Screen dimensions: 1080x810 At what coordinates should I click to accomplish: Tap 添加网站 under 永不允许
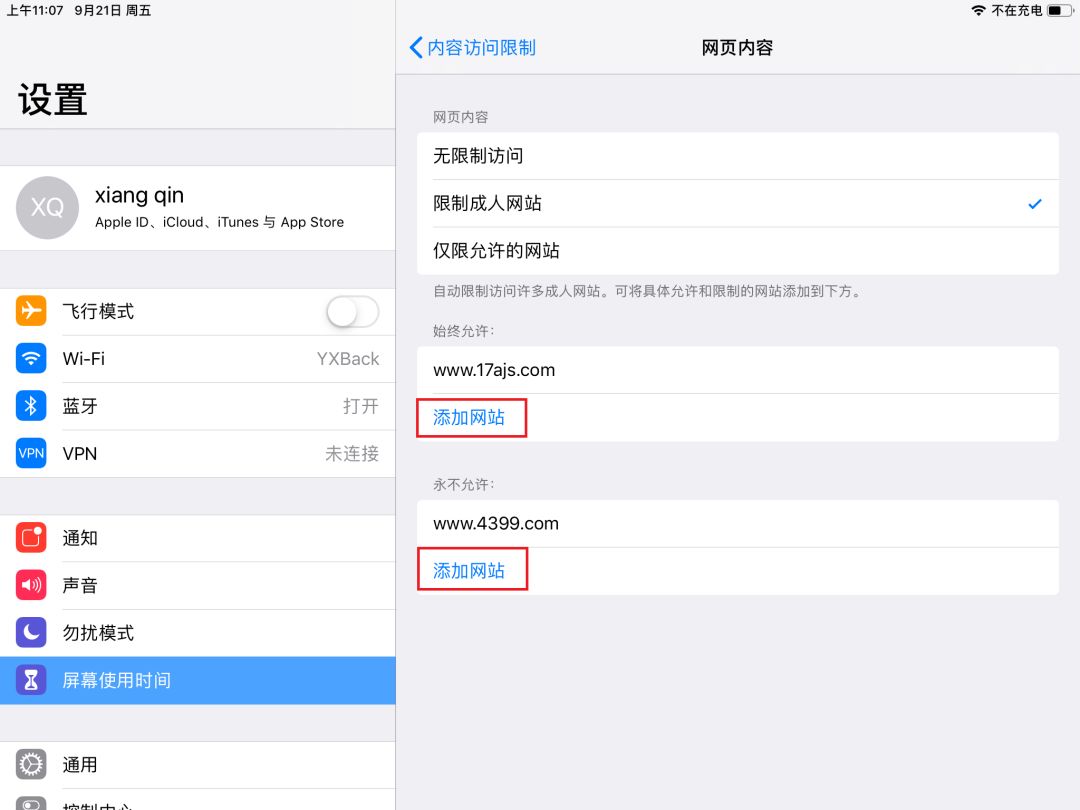click(472, 569)
